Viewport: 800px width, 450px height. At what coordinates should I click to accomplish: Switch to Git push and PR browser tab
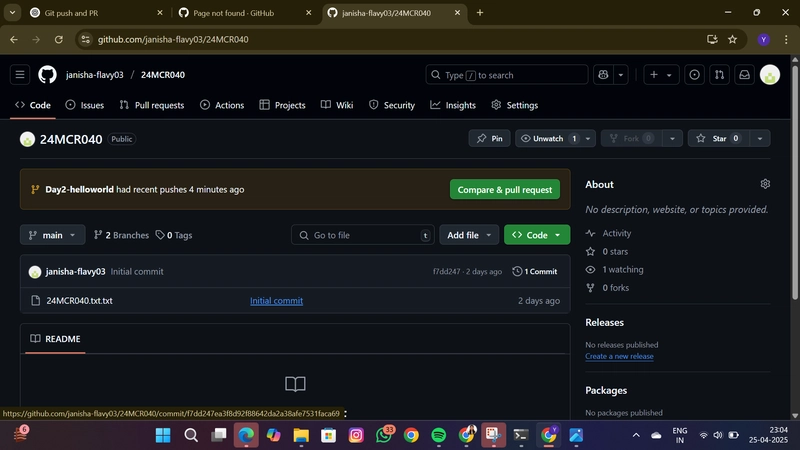(94, 13)
